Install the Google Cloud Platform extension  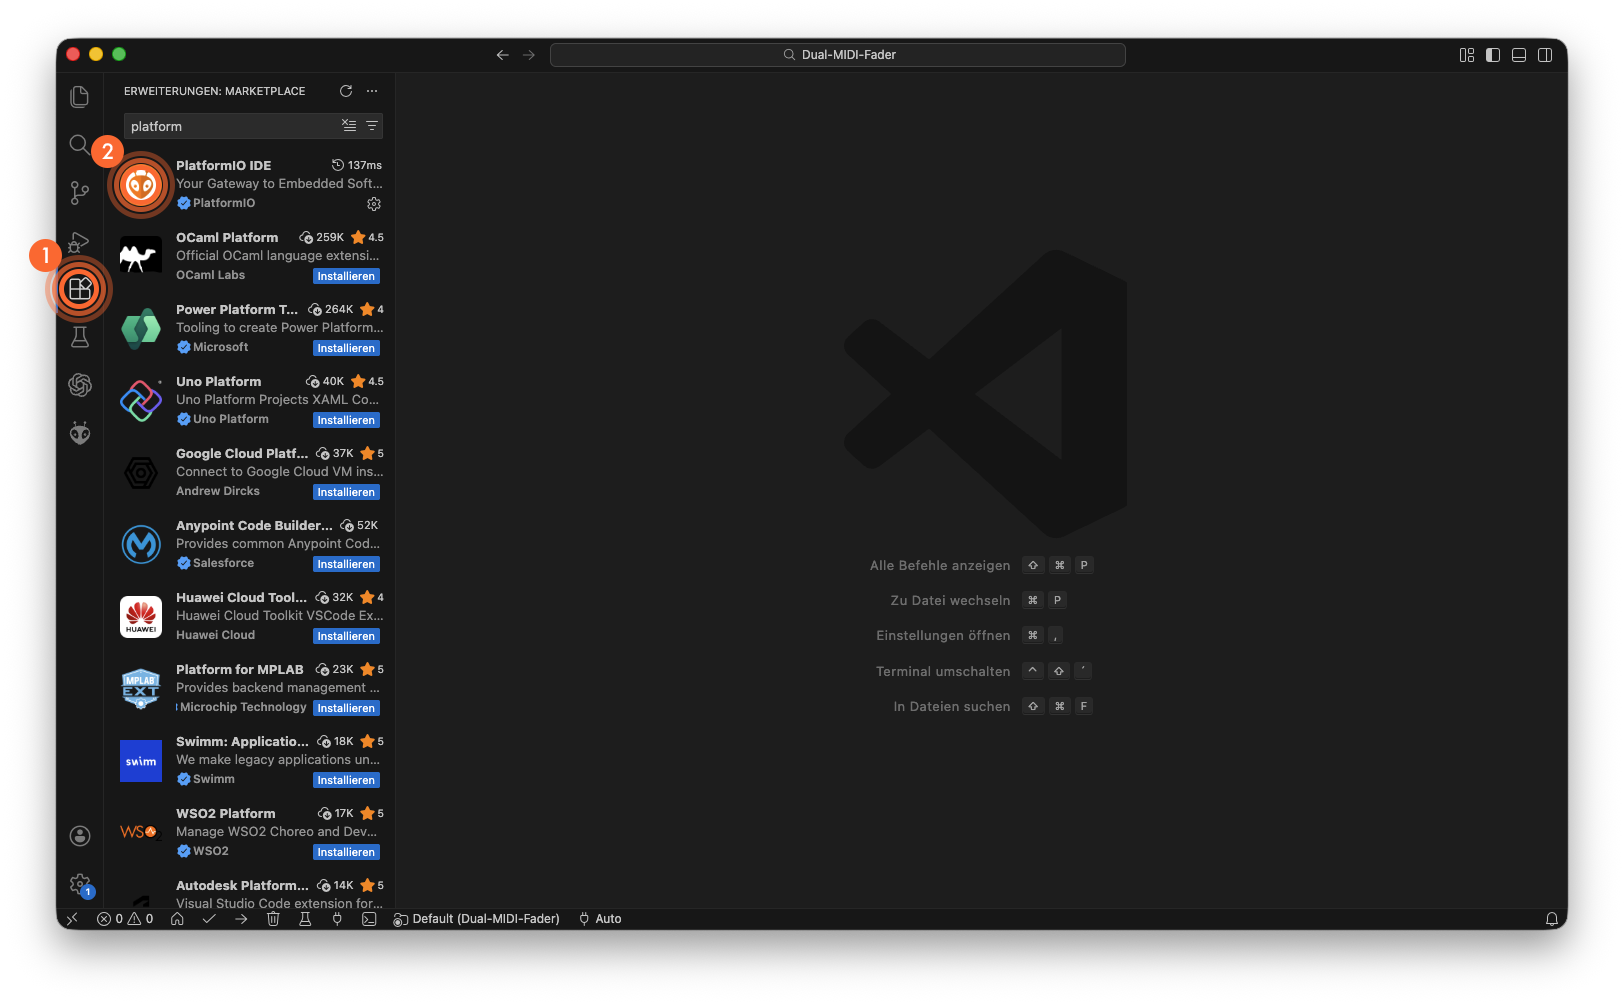click(x=346, y=492)
